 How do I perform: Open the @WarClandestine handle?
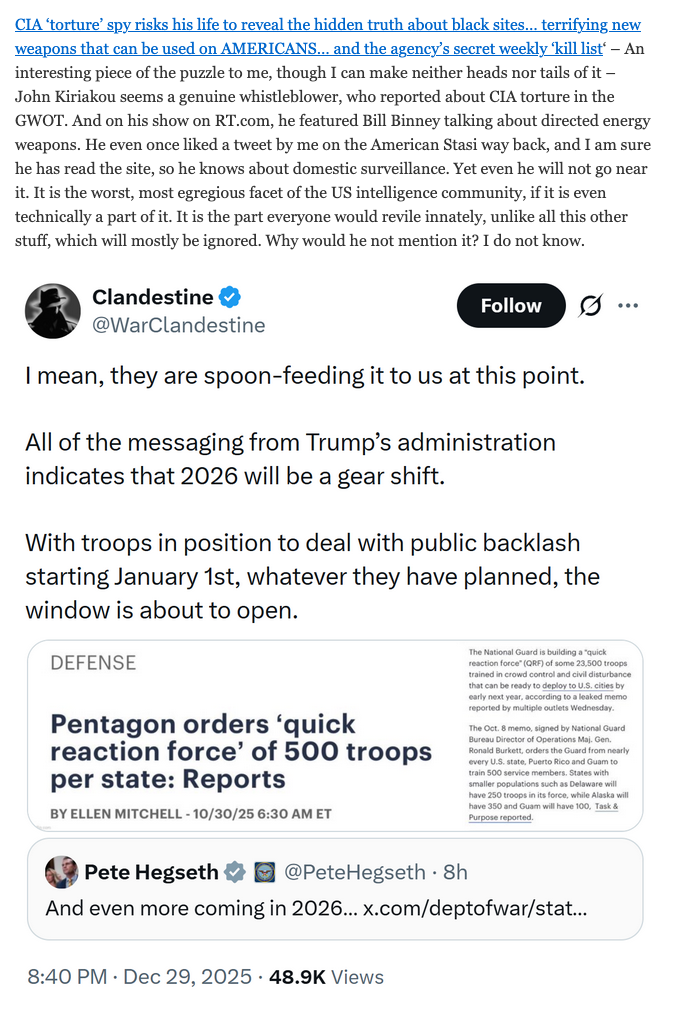[x=179, y=325]
